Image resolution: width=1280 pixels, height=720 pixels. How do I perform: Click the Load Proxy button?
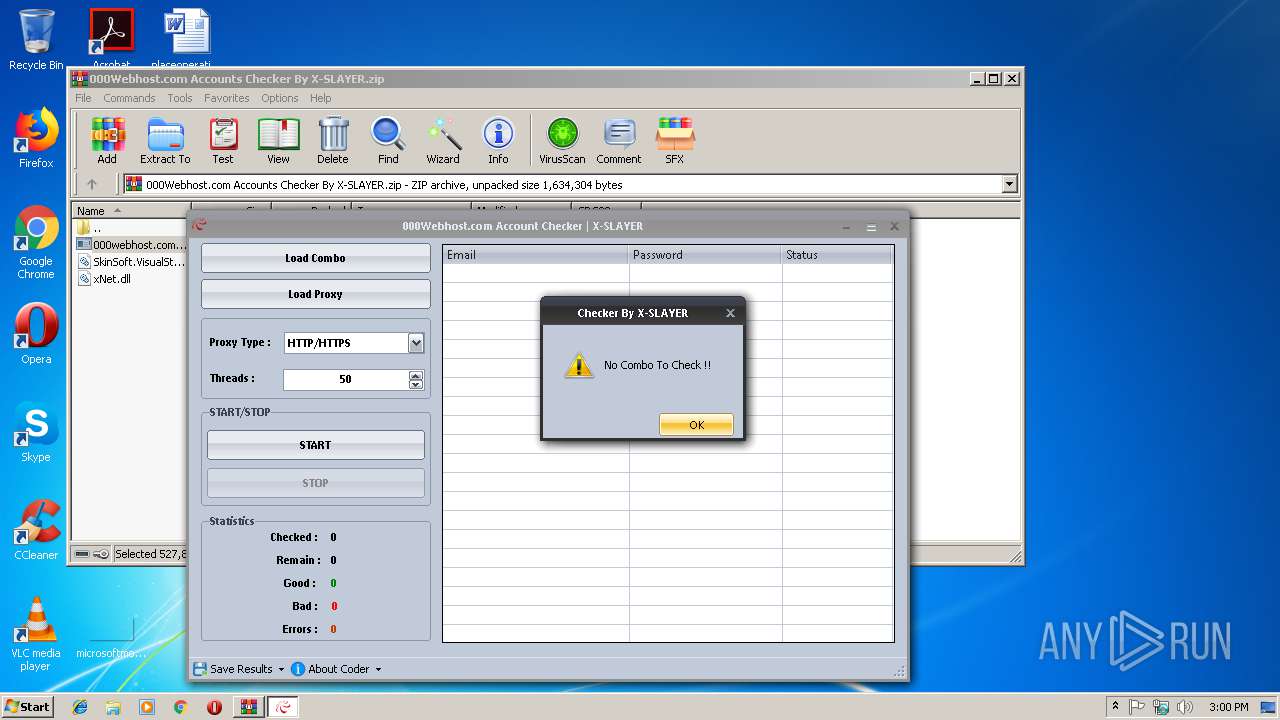[315, 294]
